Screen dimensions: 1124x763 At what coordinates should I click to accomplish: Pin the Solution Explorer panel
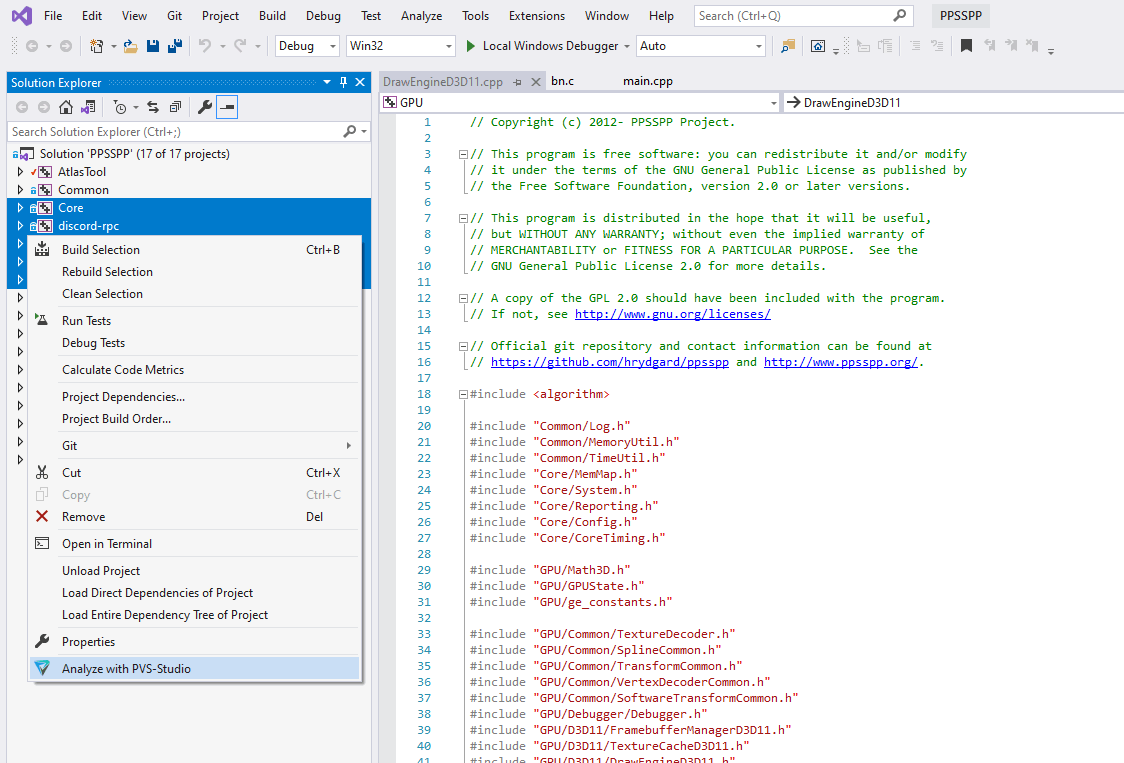[x=343, y=82]
